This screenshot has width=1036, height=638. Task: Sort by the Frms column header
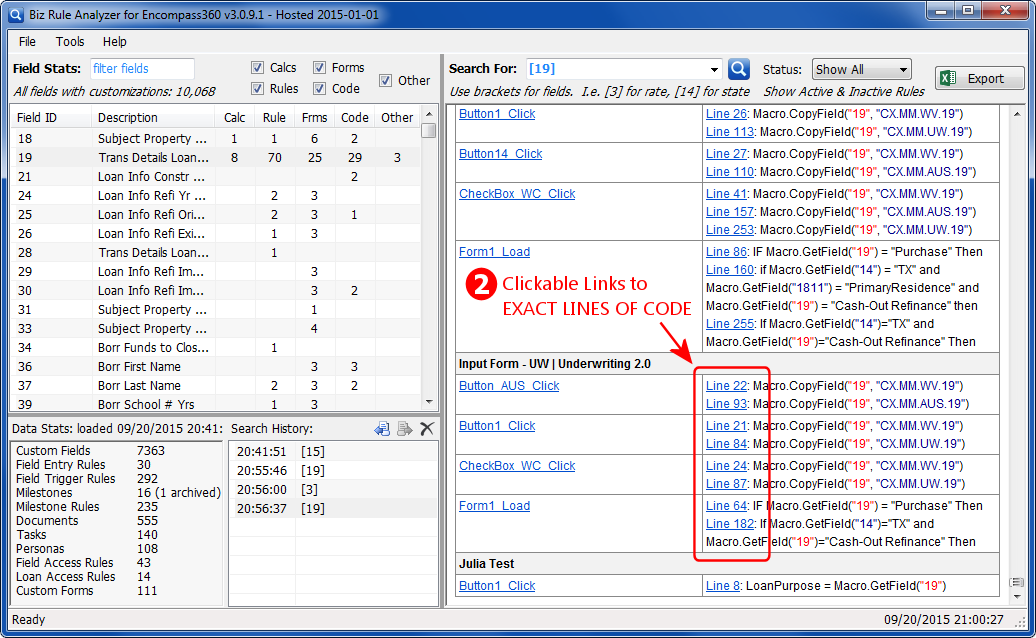click(x=314, y=118)
